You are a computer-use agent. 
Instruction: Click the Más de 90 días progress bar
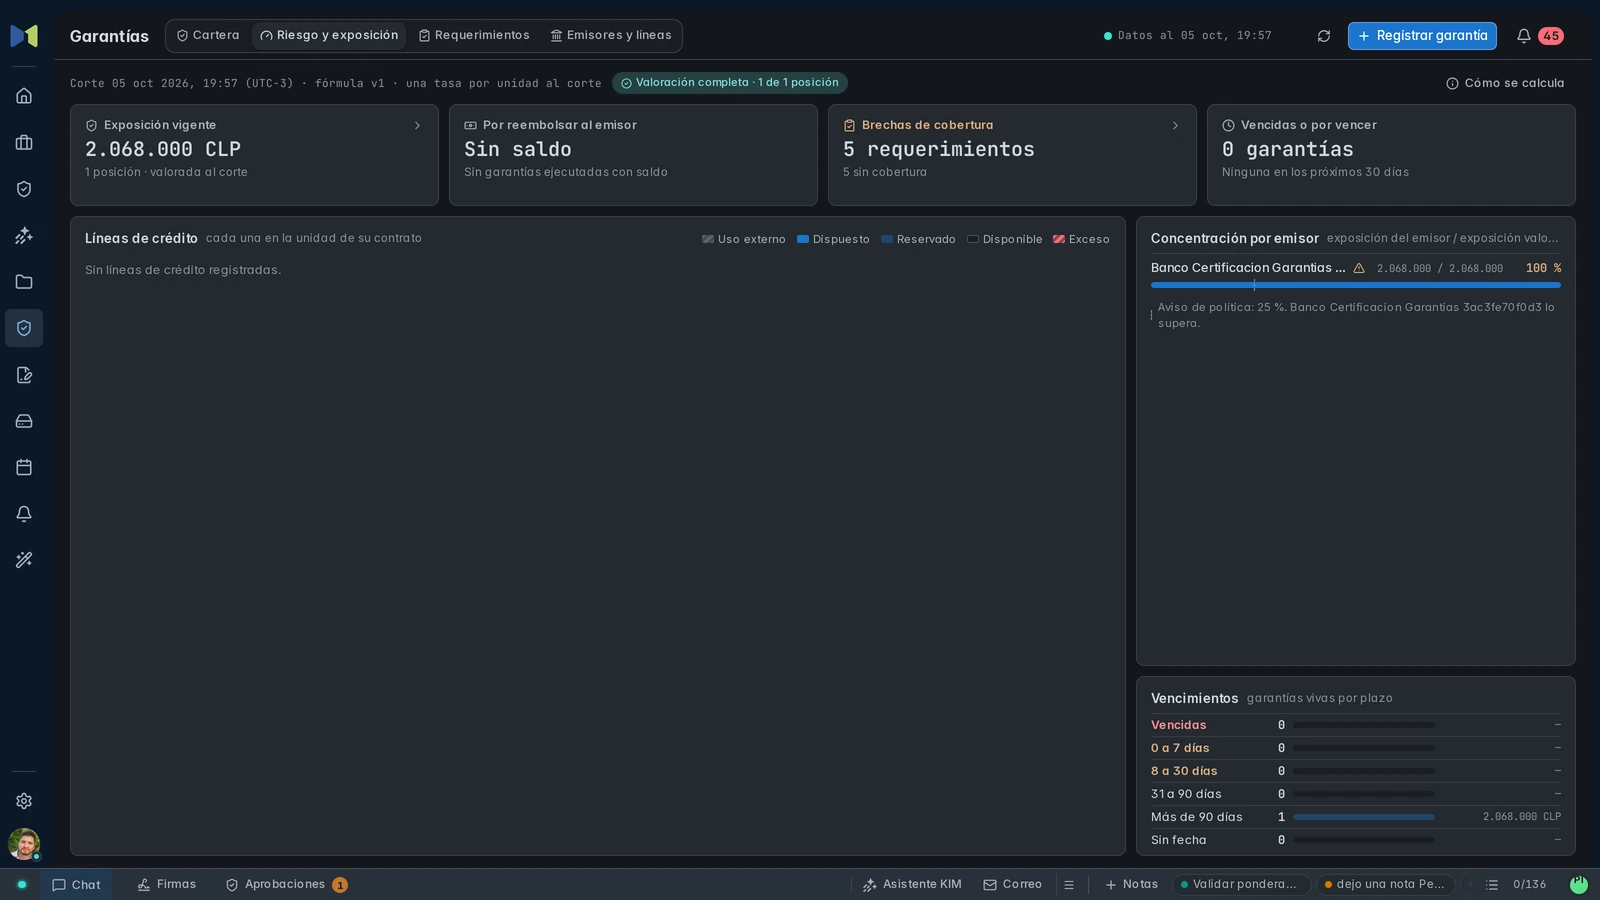1364,817
